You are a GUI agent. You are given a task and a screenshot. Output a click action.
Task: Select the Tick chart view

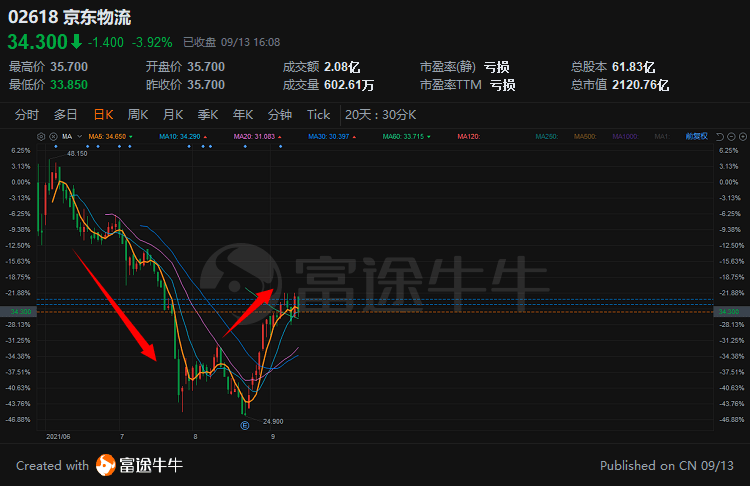[x=318, y=114]
